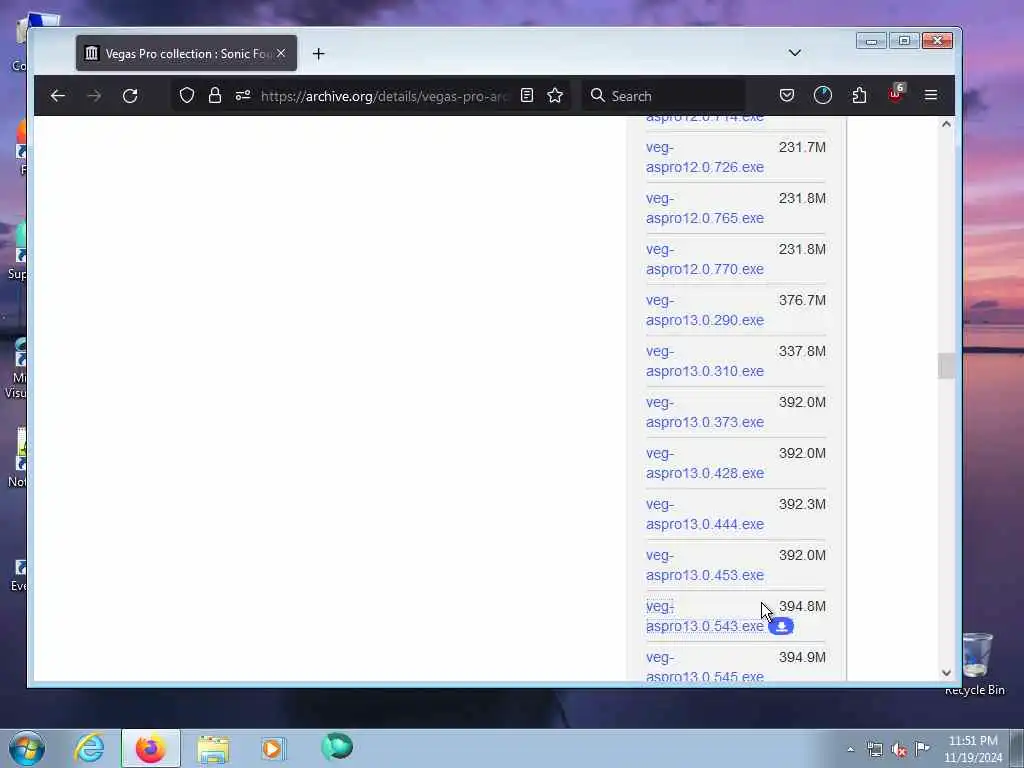The image size is (1024, 768).
Task: Open veg-aspro13.0.543.exe link
Action: pyautogui.click(x=705, y=616)
